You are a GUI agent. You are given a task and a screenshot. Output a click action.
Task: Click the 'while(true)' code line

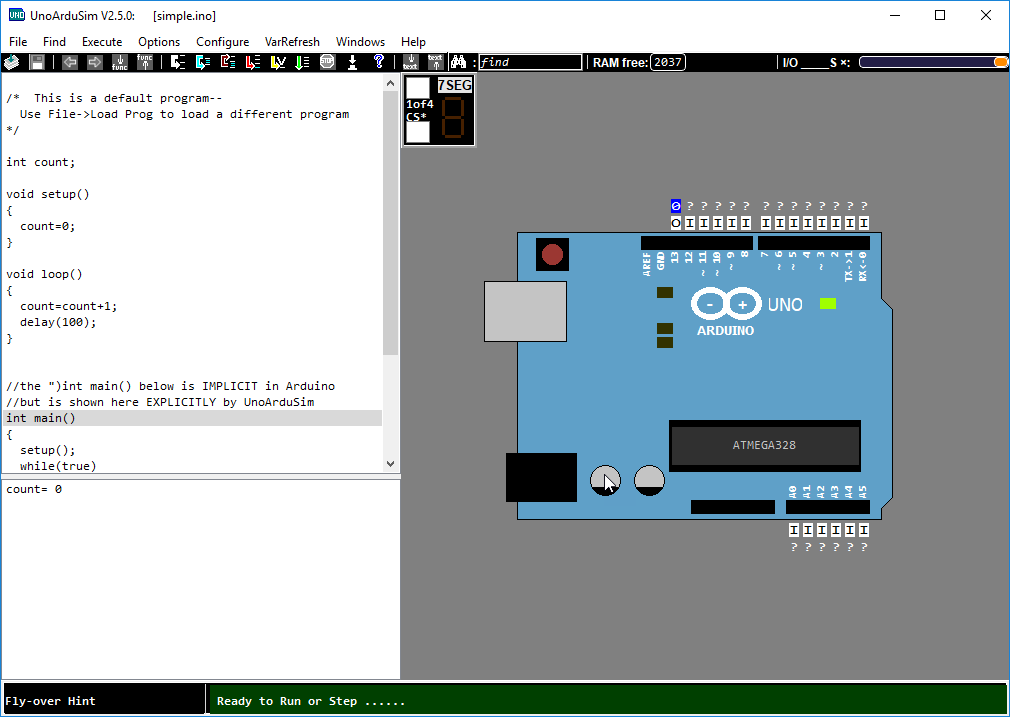[58, 466]
